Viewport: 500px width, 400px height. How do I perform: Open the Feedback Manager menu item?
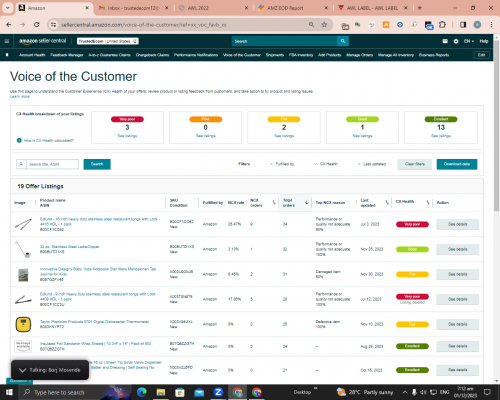(x=67, y=55)
